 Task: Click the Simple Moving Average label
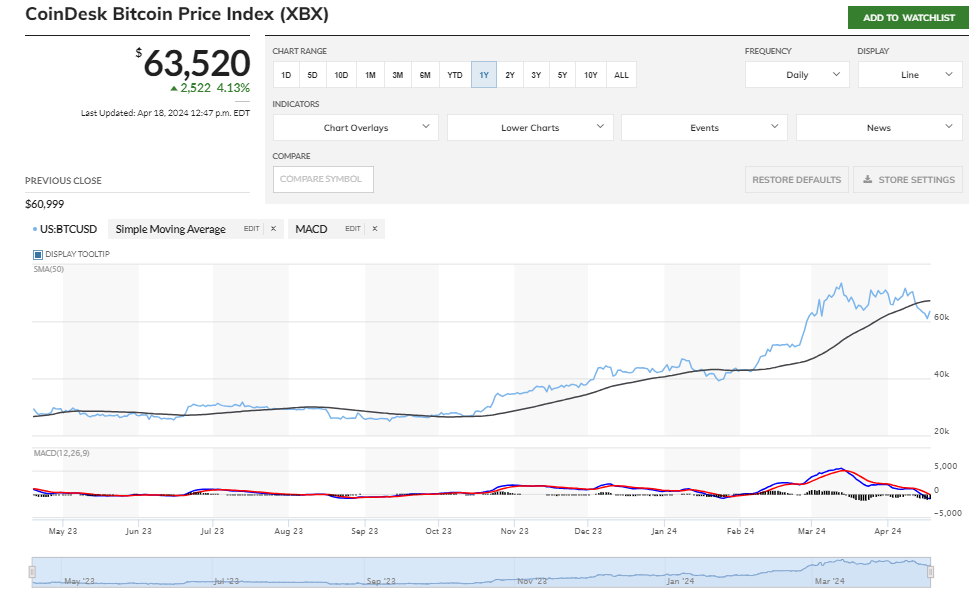tap(171, 229)
